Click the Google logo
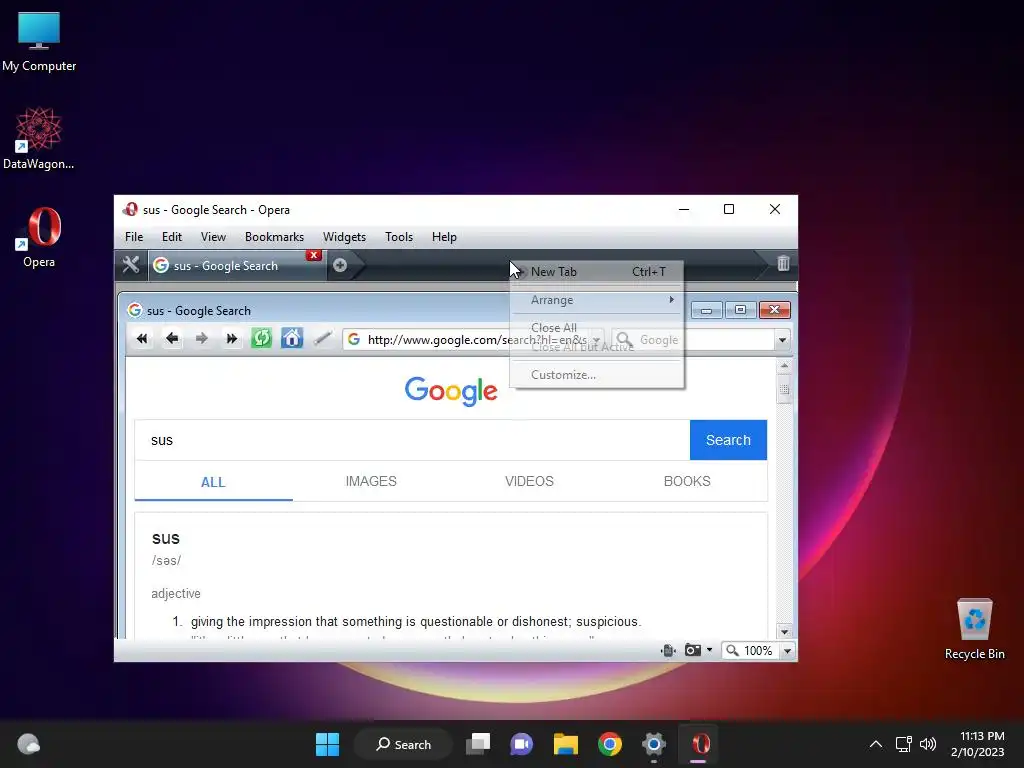1024x768 pixels. pyautogui.click(x=451, y=391)
